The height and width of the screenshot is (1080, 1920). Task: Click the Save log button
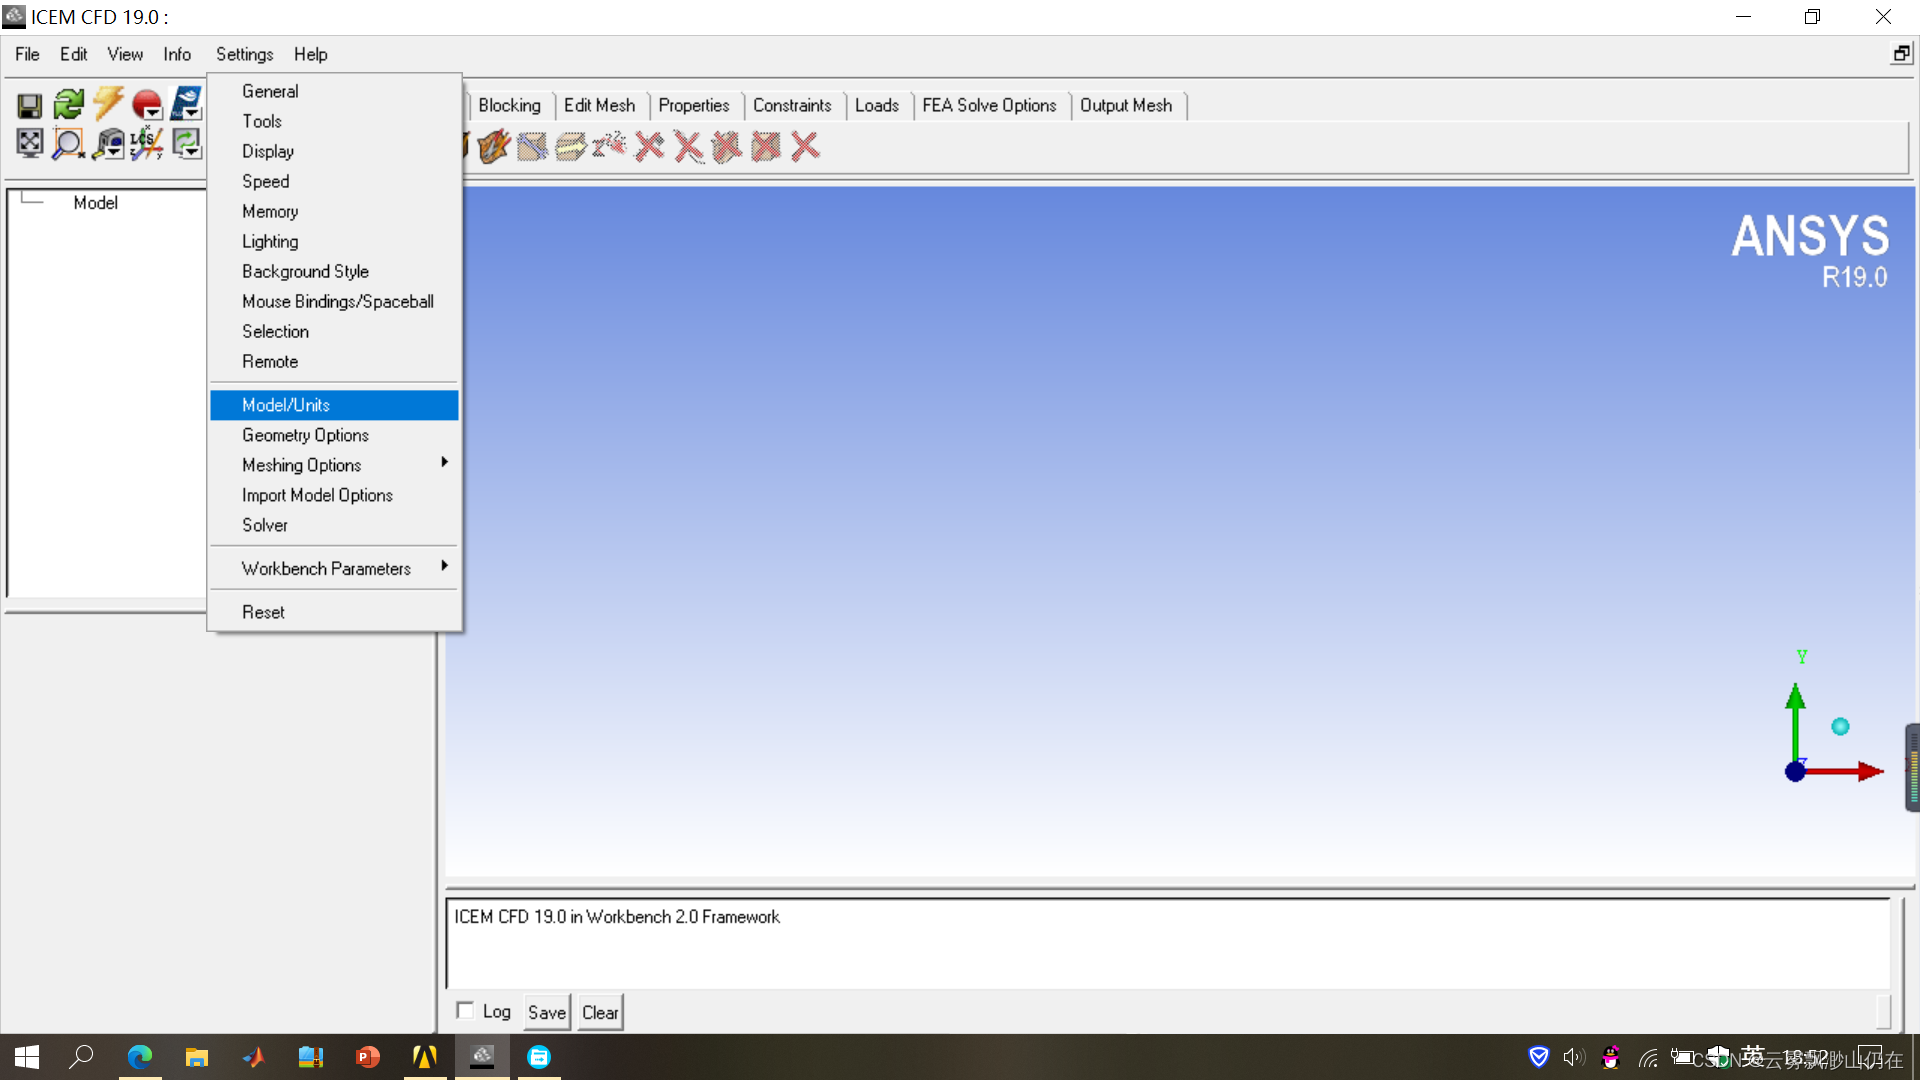[546, 1012]
